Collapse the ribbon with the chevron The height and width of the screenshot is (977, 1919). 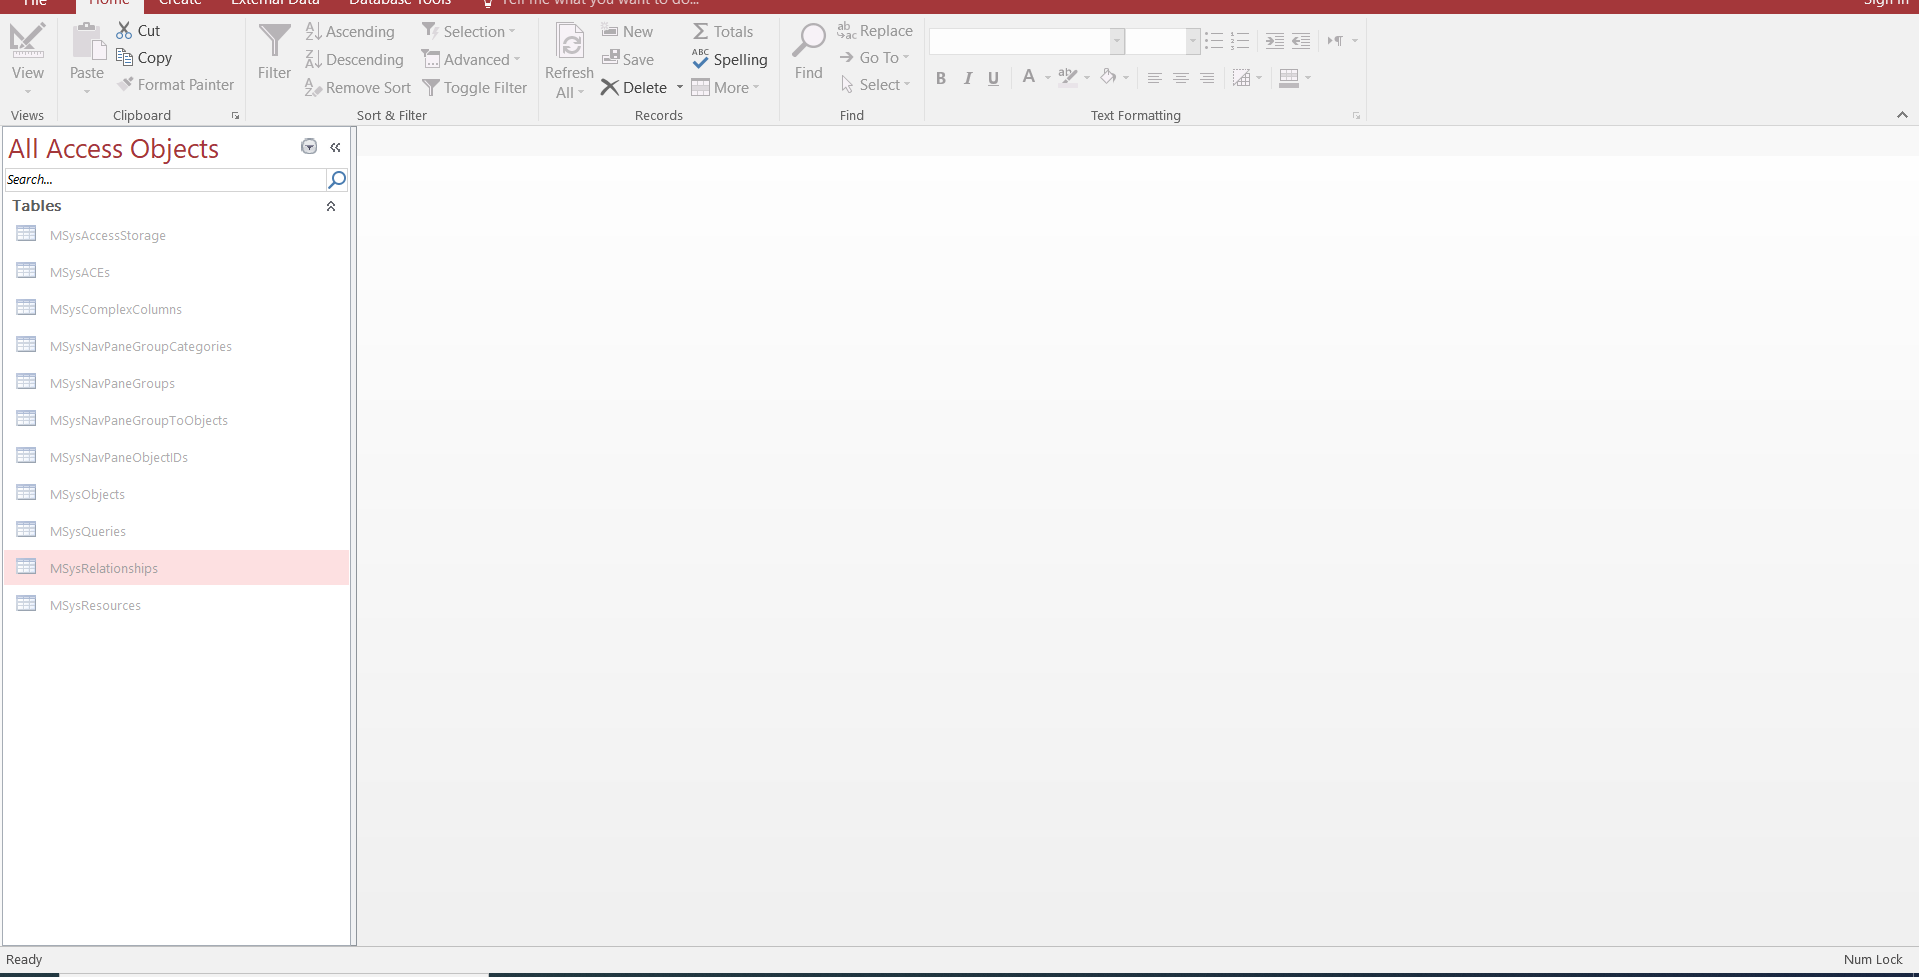click(1902, 115)
